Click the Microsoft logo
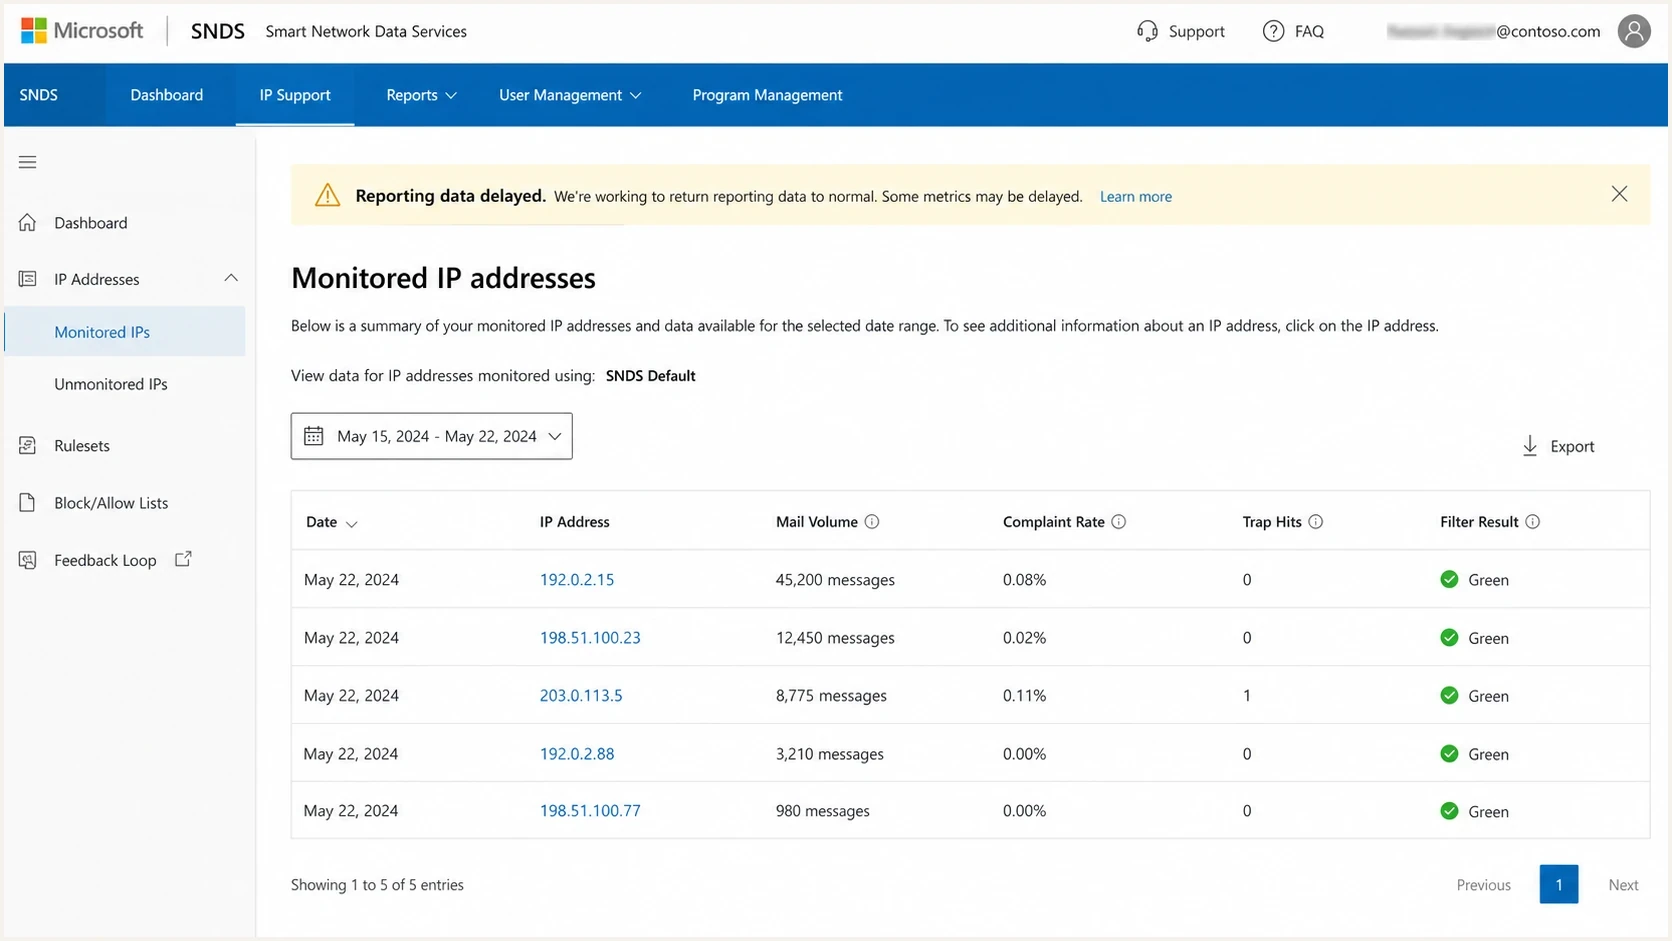 (x=82, y=31)
